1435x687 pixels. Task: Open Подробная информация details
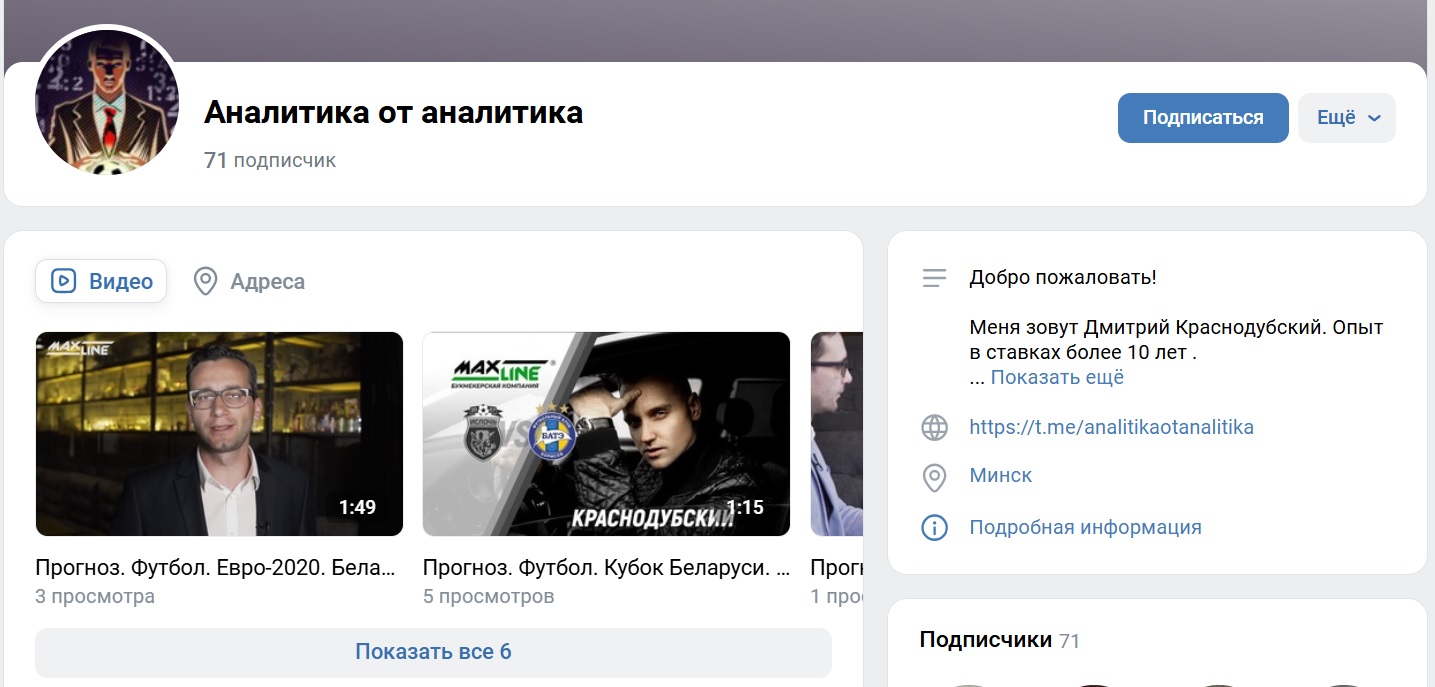tap(1084, 527)
